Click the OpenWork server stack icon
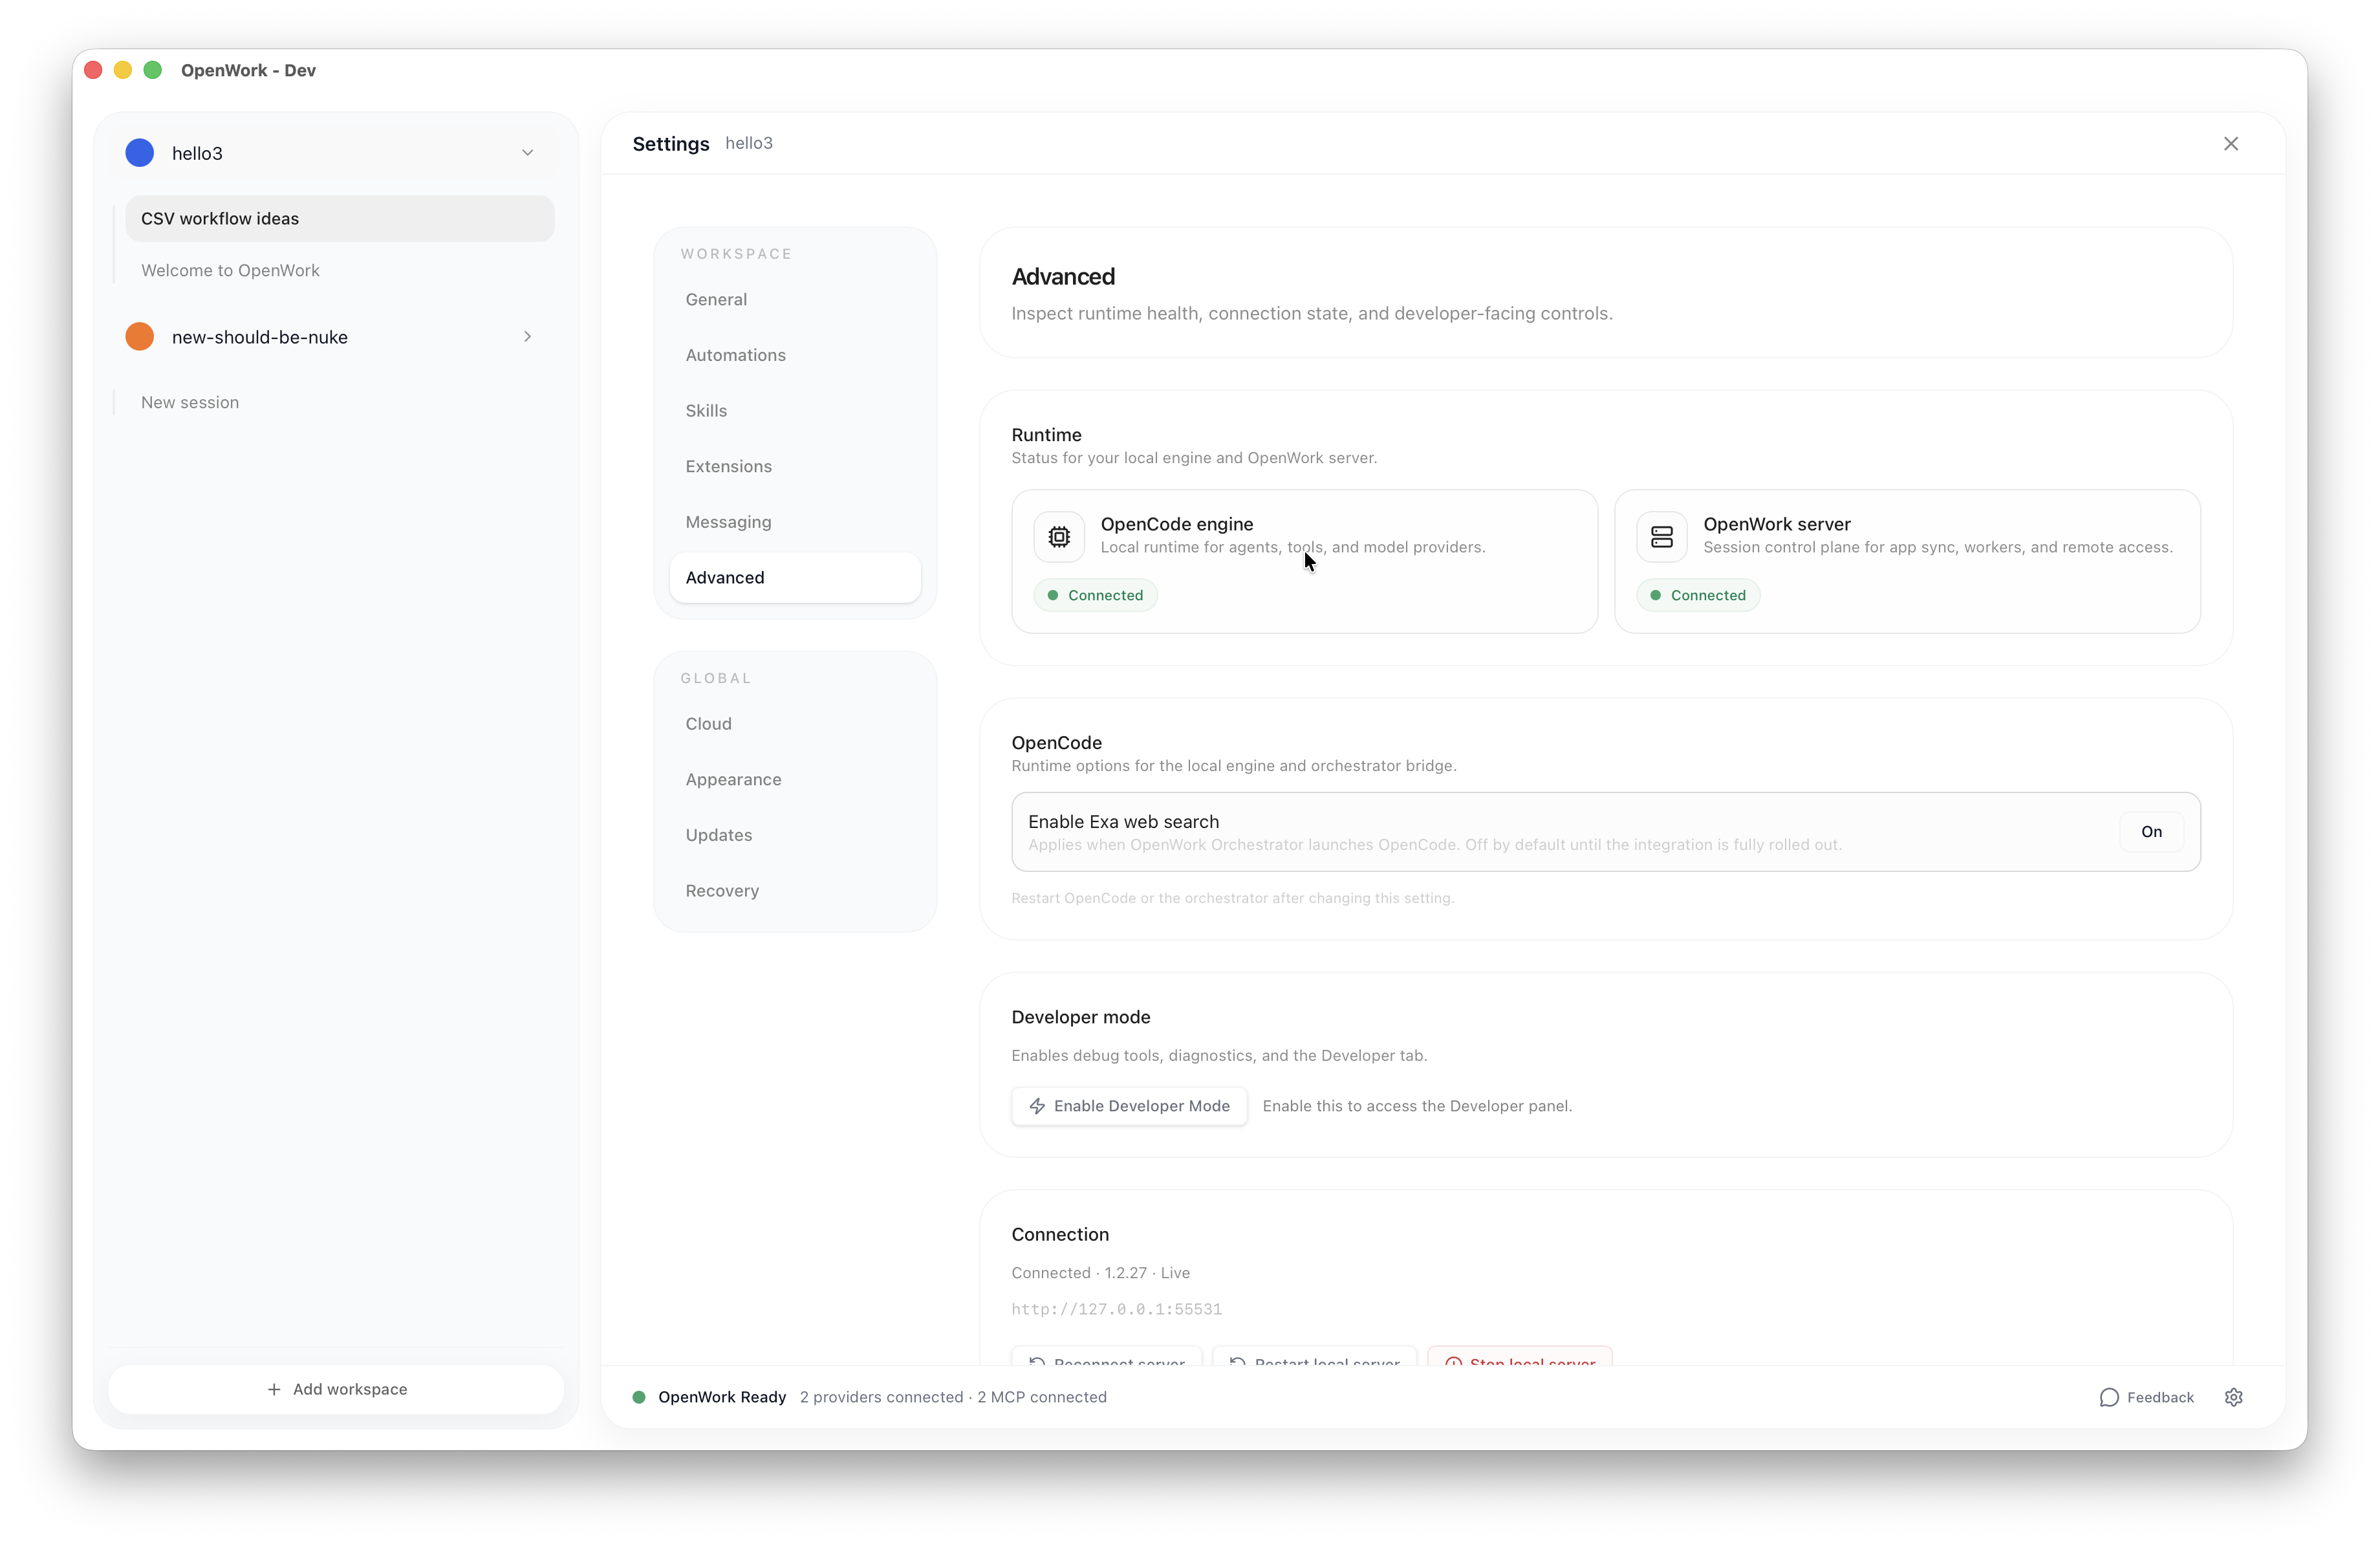The image size is (2380, 1546). coord(1662,536)
